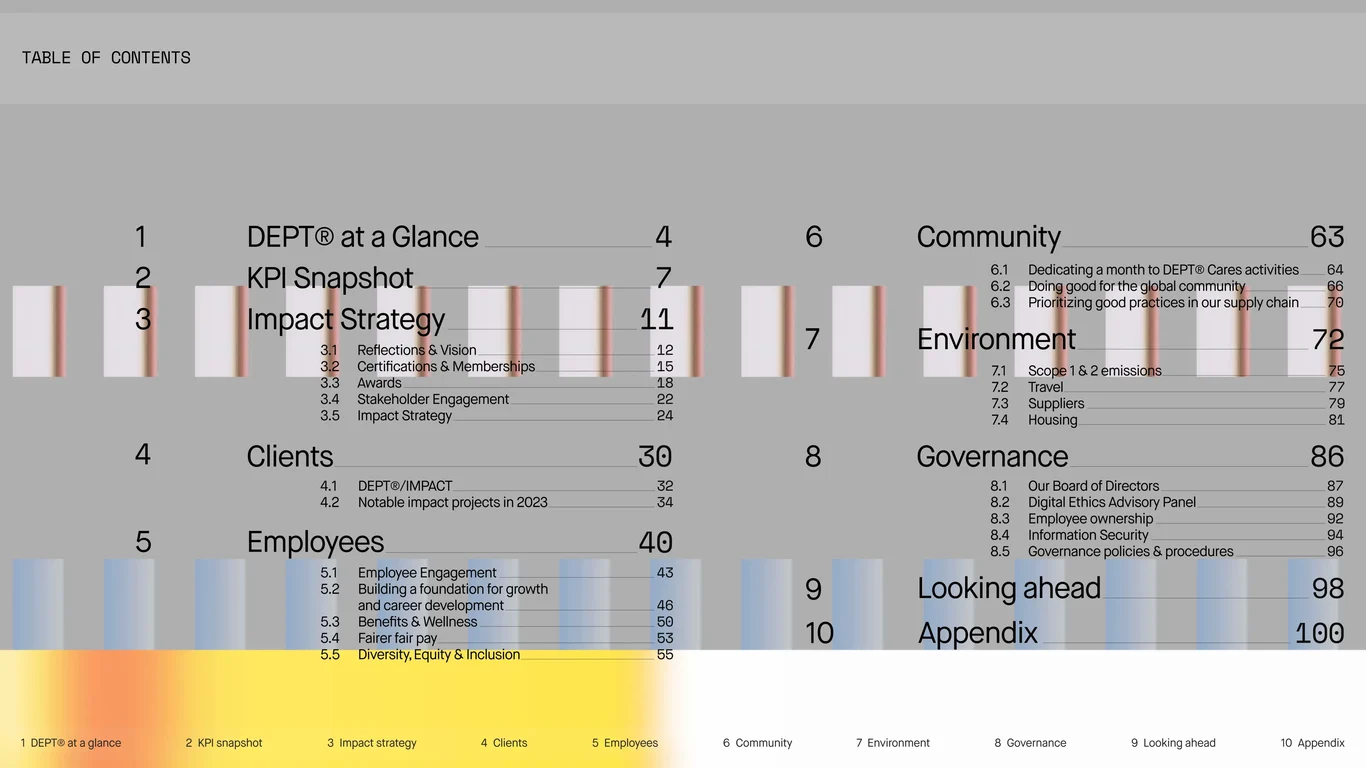Select '8 Governance' in bottom navigation
This screenshot has width=1366, height=768.
point(1030,743)
